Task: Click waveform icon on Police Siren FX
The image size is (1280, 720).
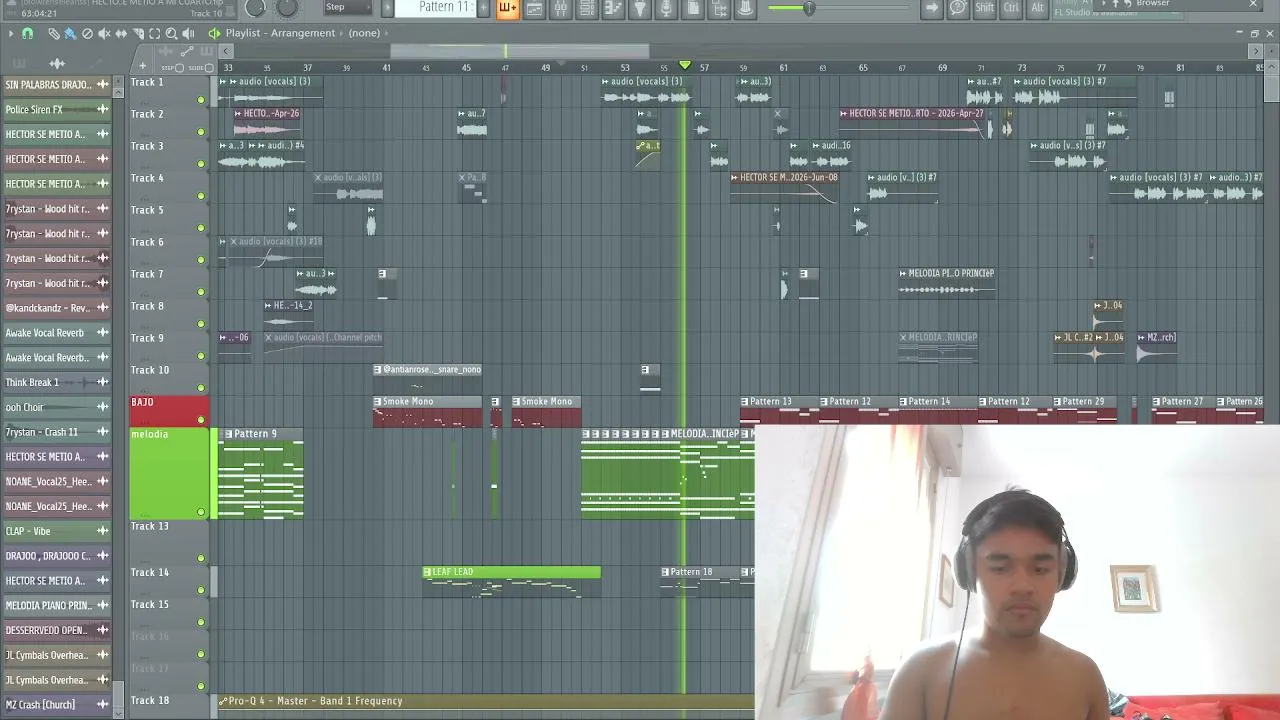Action: 102,110
